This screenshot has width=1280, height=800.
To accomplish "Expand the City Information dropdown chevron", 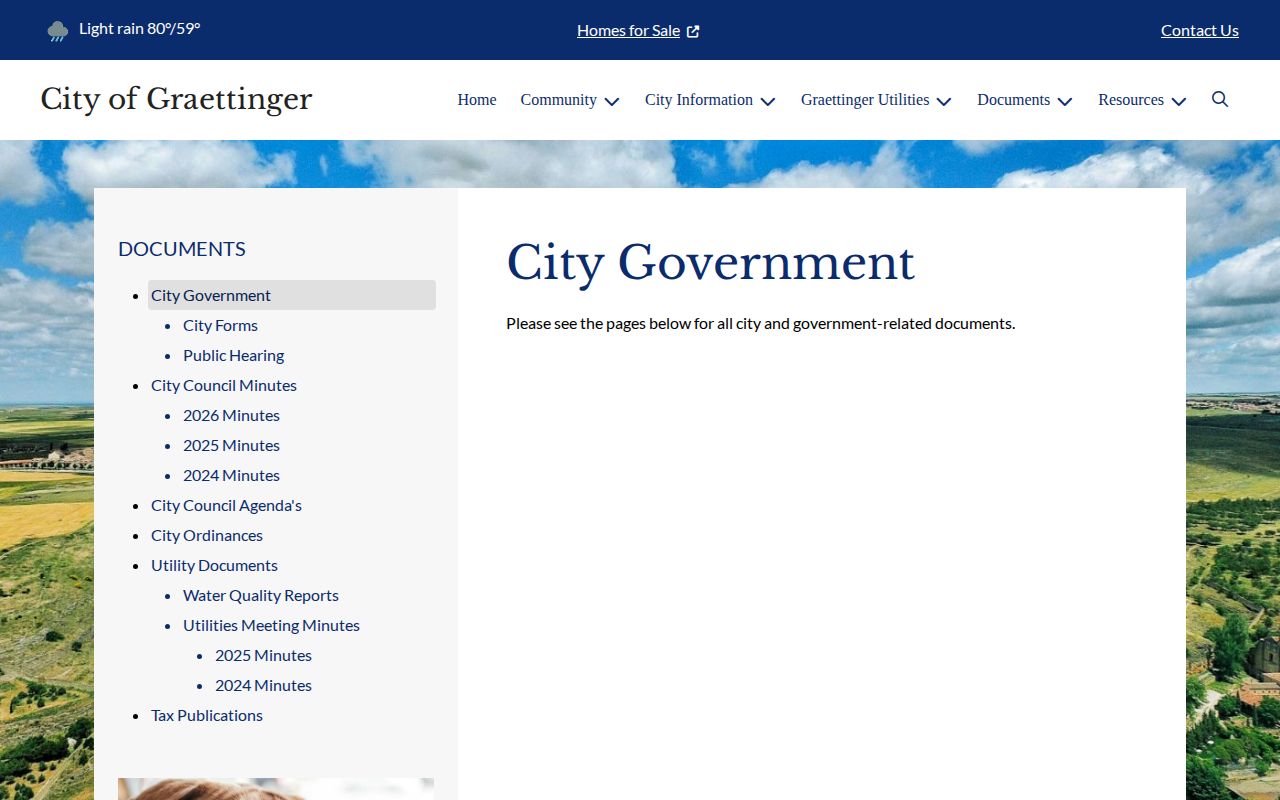I will 768,101.
